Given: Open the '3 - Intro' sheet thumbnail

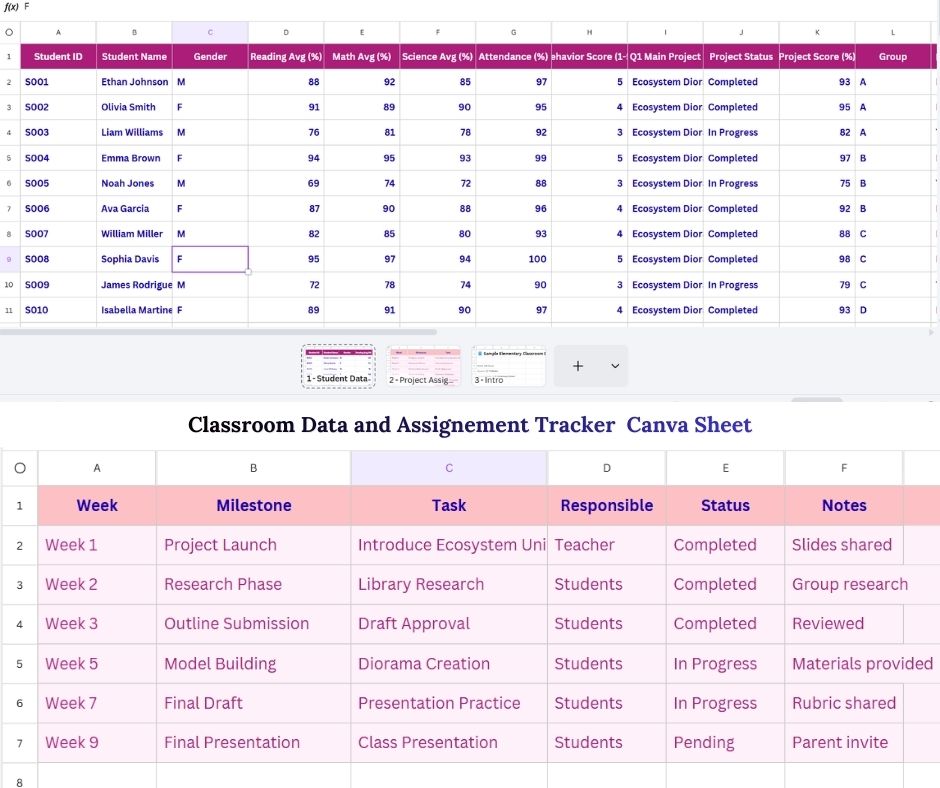Looking at the screenshot, I should pos(509,366).
